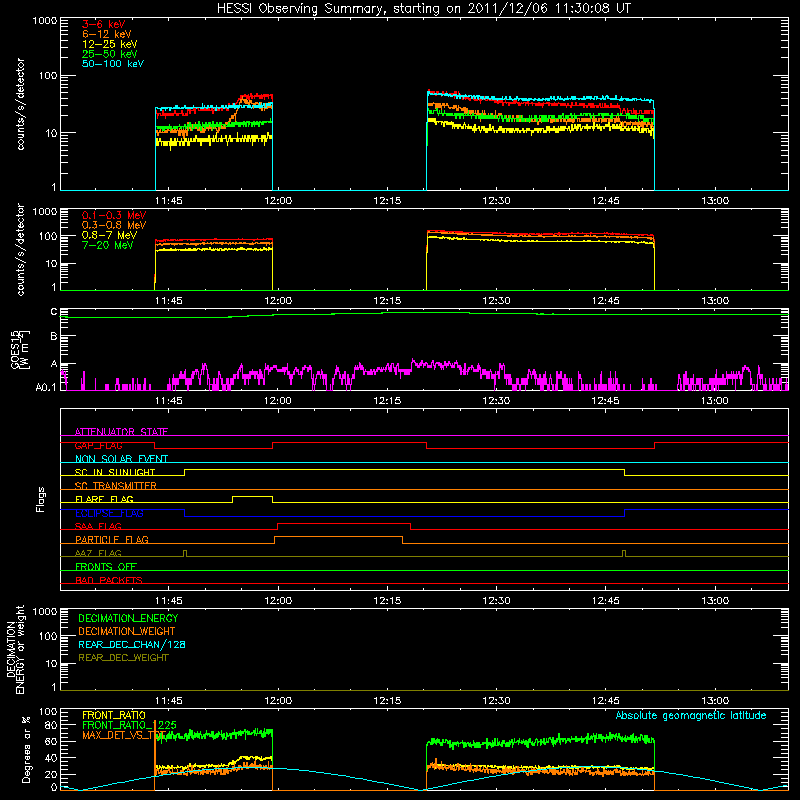Click the yellow 12-25 keV legend label
The image size is (800, 800).
click(x=110, y=44)
